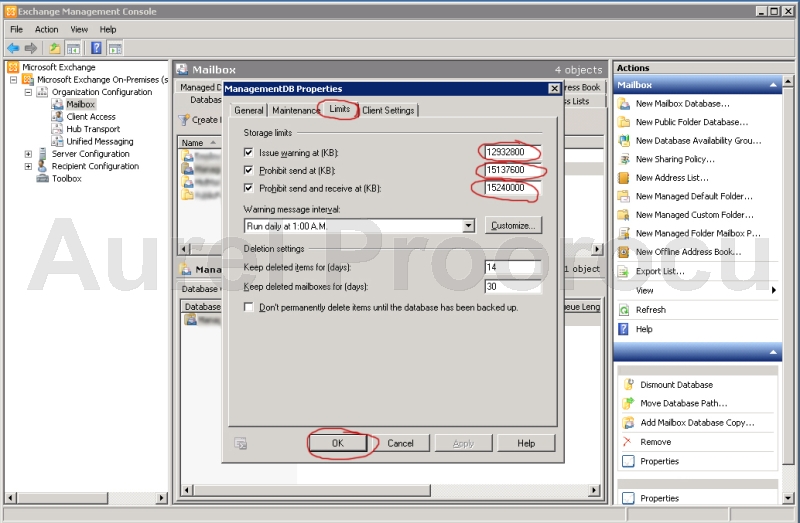Open the File menu
The image size is (800, 523).
coord(16,30)
